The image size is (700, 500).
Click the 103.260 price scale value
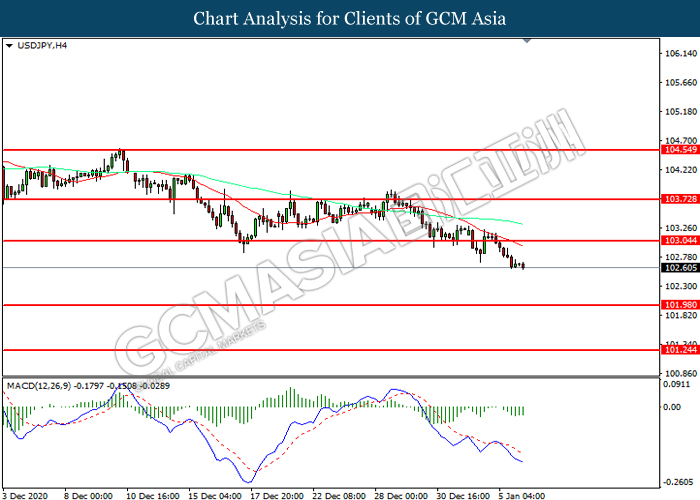pos(681,228)
